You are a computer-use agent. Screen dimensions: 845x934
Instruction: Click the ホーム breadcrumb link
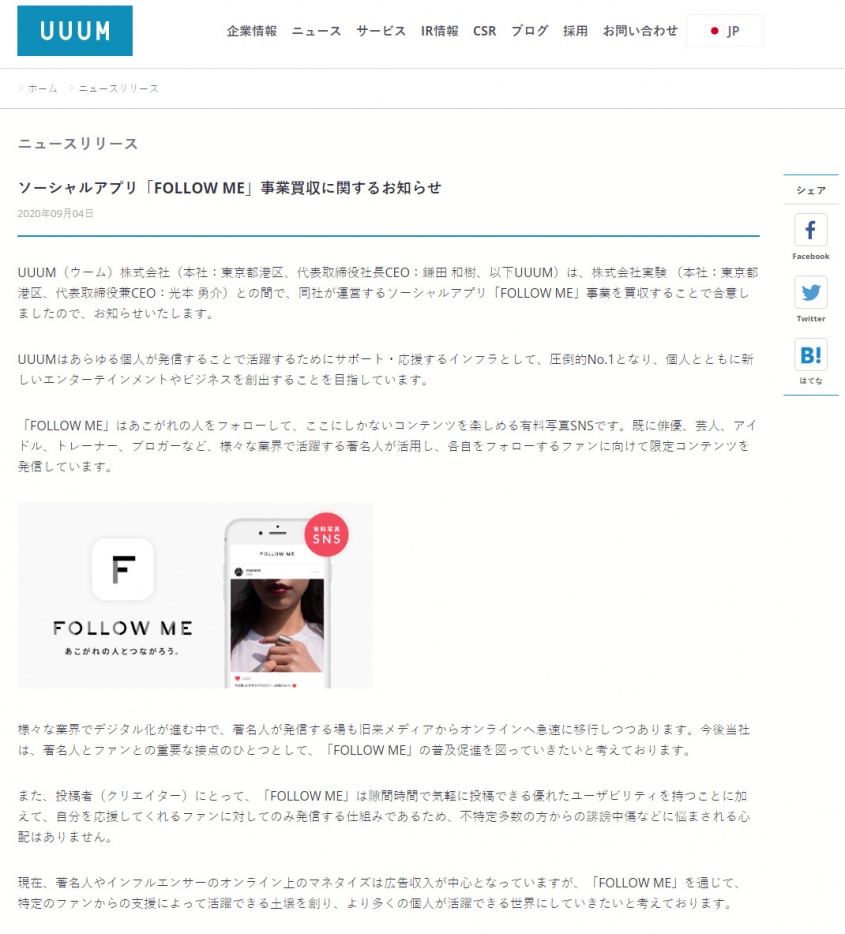click(x=42, y=88)
